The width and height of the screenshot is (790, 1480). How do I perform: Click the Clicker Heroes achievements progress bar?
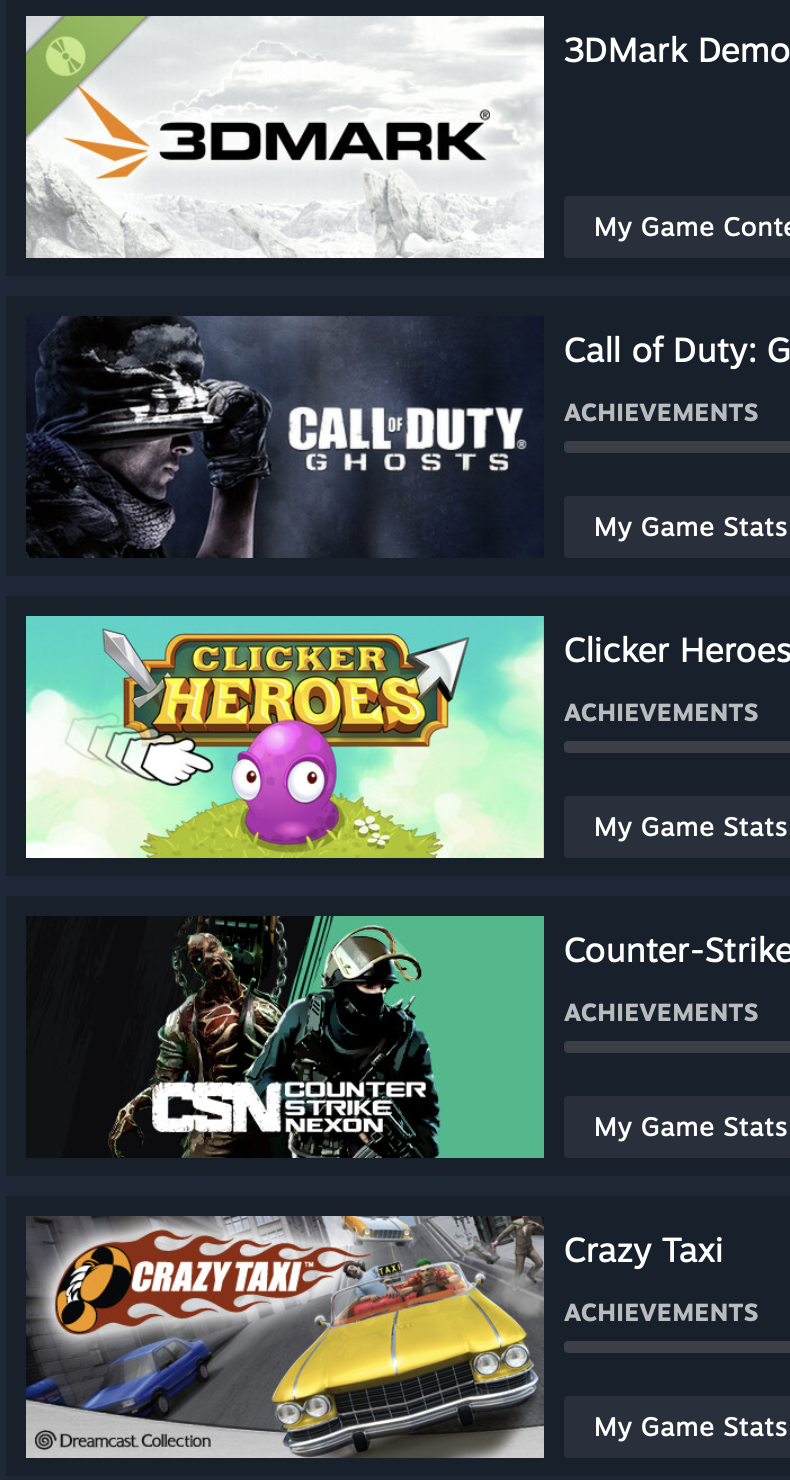click(677, 747)
